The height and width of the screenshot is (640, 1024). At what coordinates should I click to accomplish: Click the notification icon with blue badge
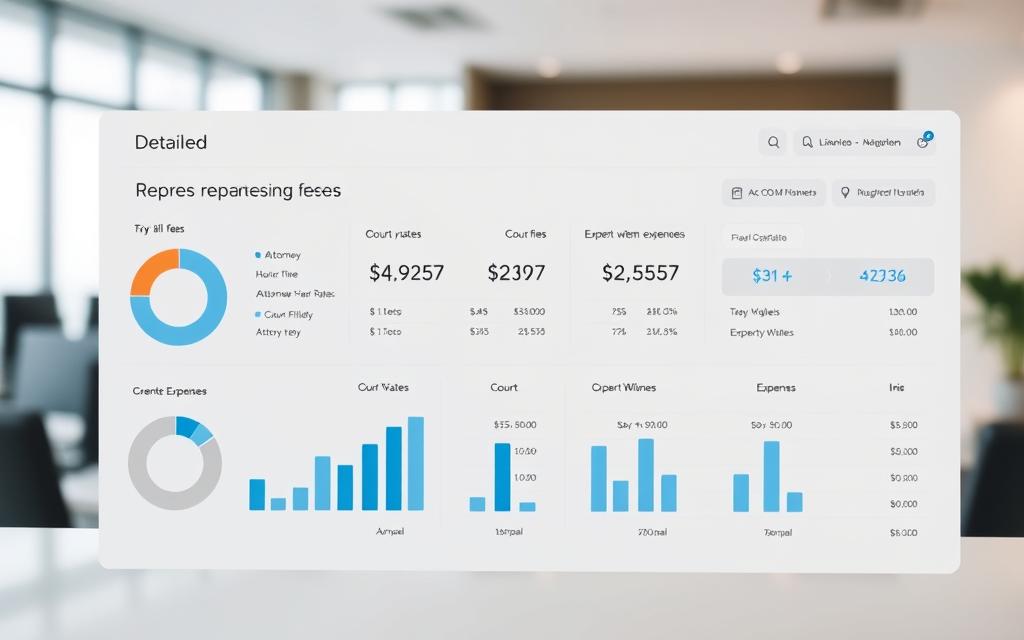pos(924,140)
